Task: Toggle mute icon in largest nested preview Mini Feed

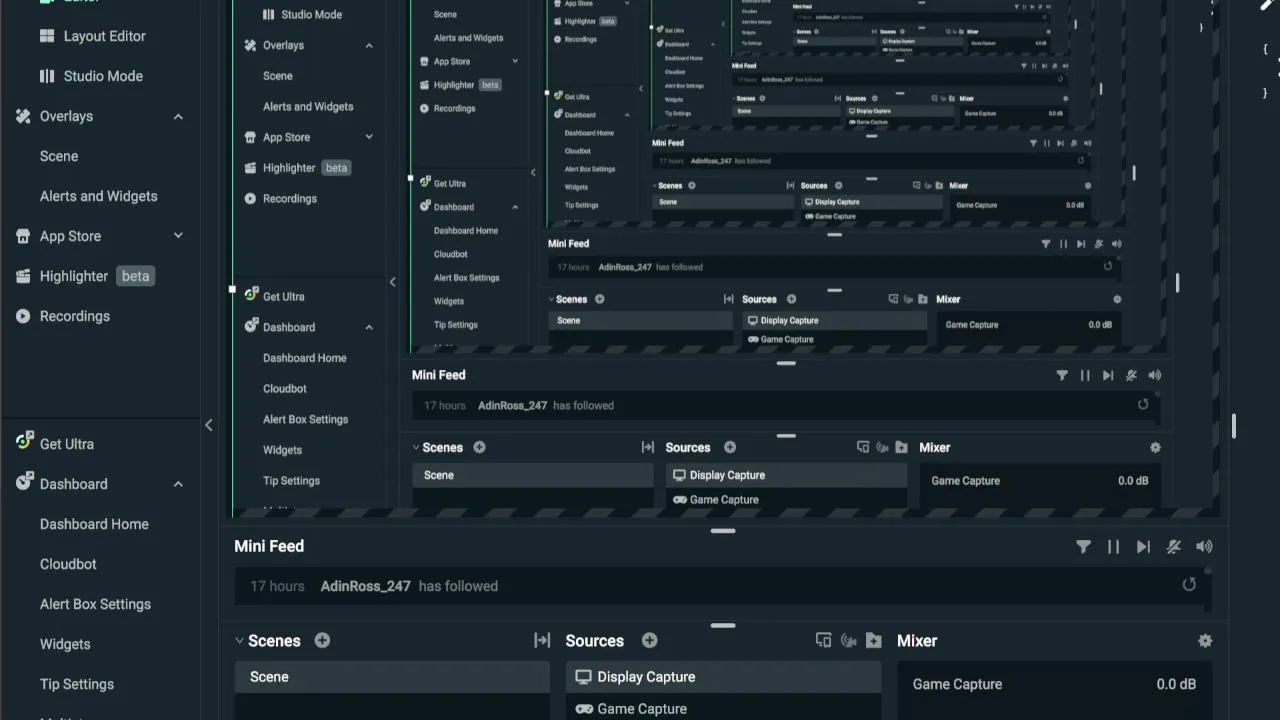Action: 1132,375
